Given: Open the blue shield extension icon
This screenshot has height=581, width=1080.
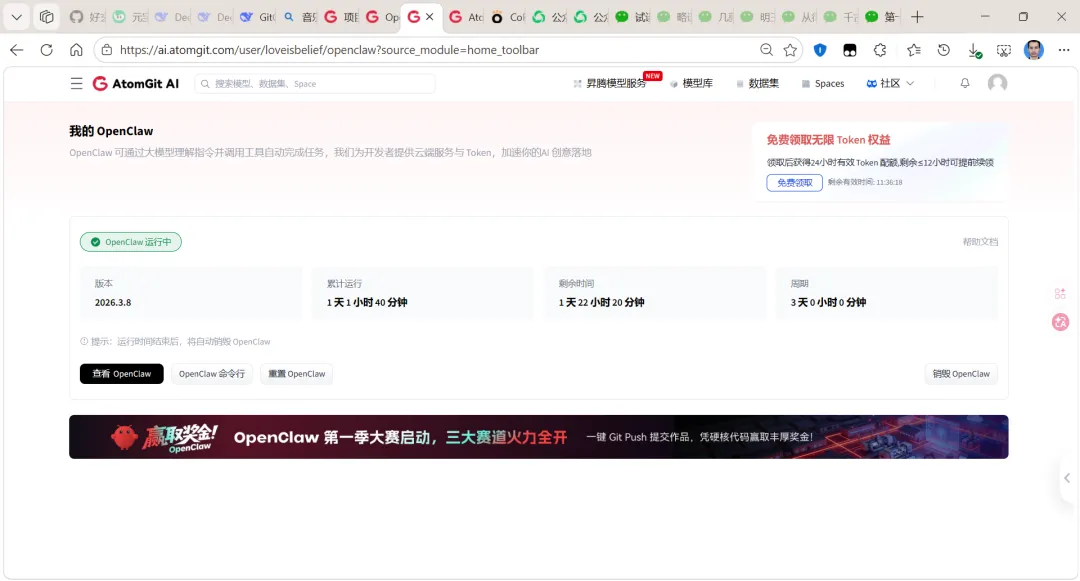Looking at the screenshot, I should pos(820,50).
